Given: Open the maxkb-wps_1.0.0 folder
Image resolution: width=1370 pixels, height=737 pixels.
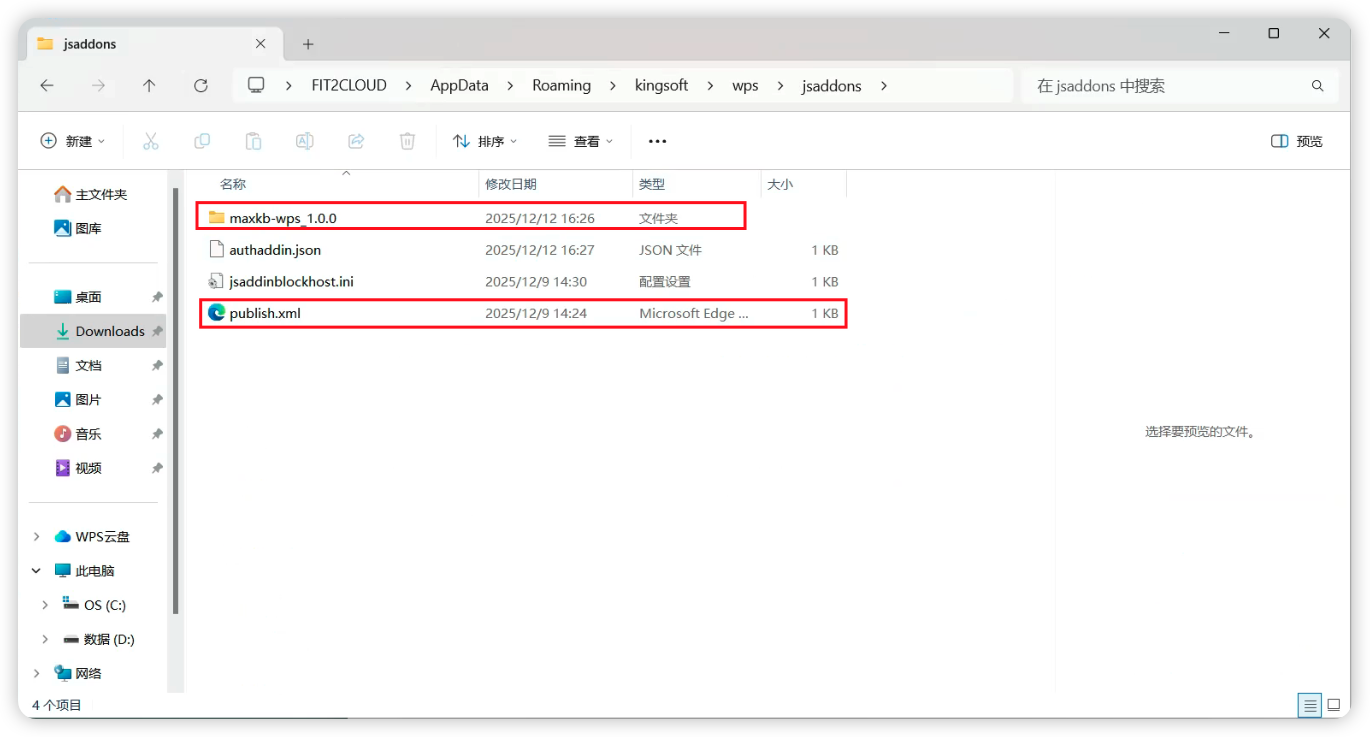Looking at the screenshot, I should click(282, 218).
